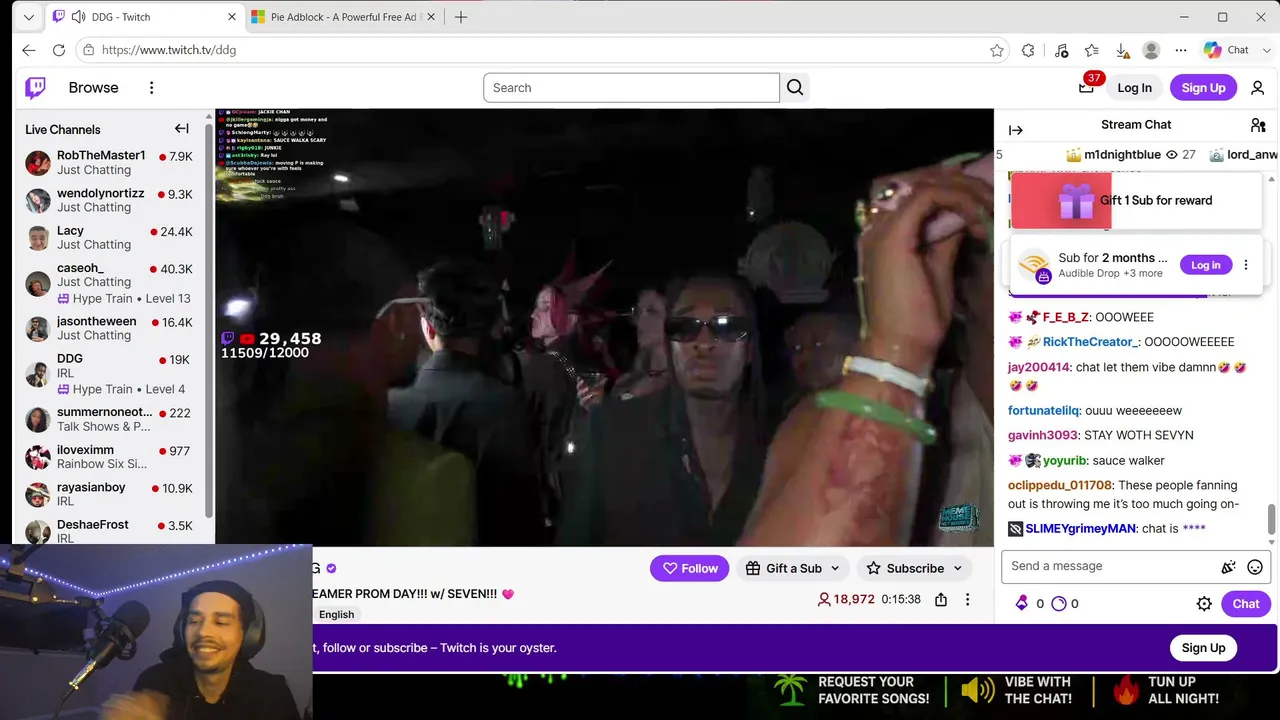Close the DDG - Twitch tab
Viewport: 1280px width, 720px height.
232,17
